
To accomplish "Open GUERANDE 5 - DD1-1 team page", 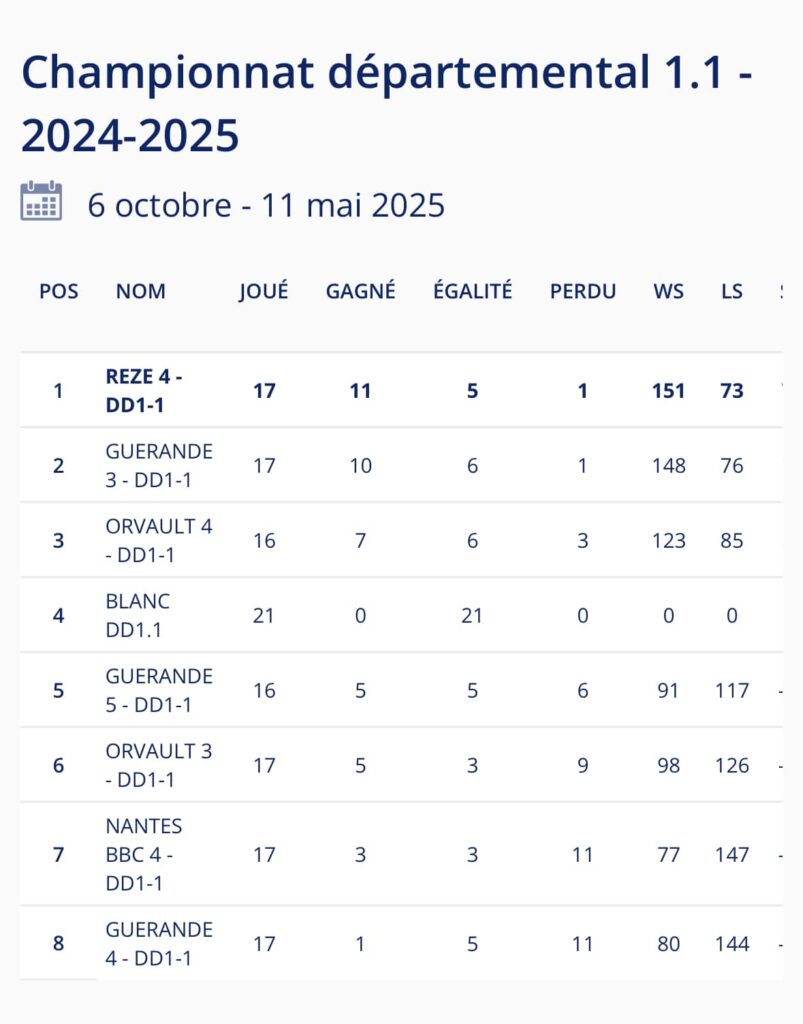I will [158, 690].
